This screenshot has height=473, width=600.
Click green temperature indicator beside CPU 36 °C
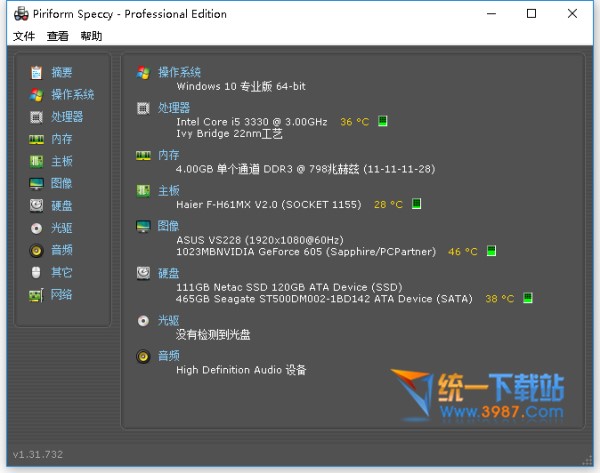pyautogui.click(x=383, y=121)
